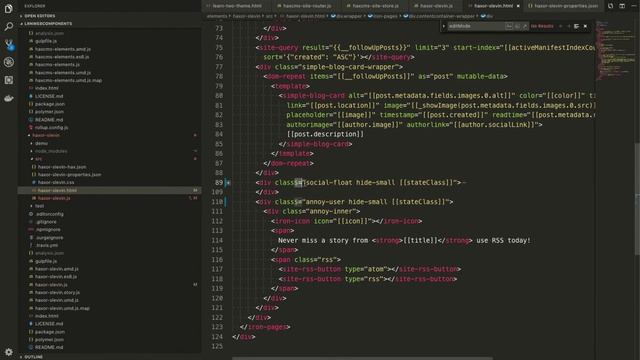
Task: Click div.wrapper breadcrumb
Action: [x=347, y=16]
